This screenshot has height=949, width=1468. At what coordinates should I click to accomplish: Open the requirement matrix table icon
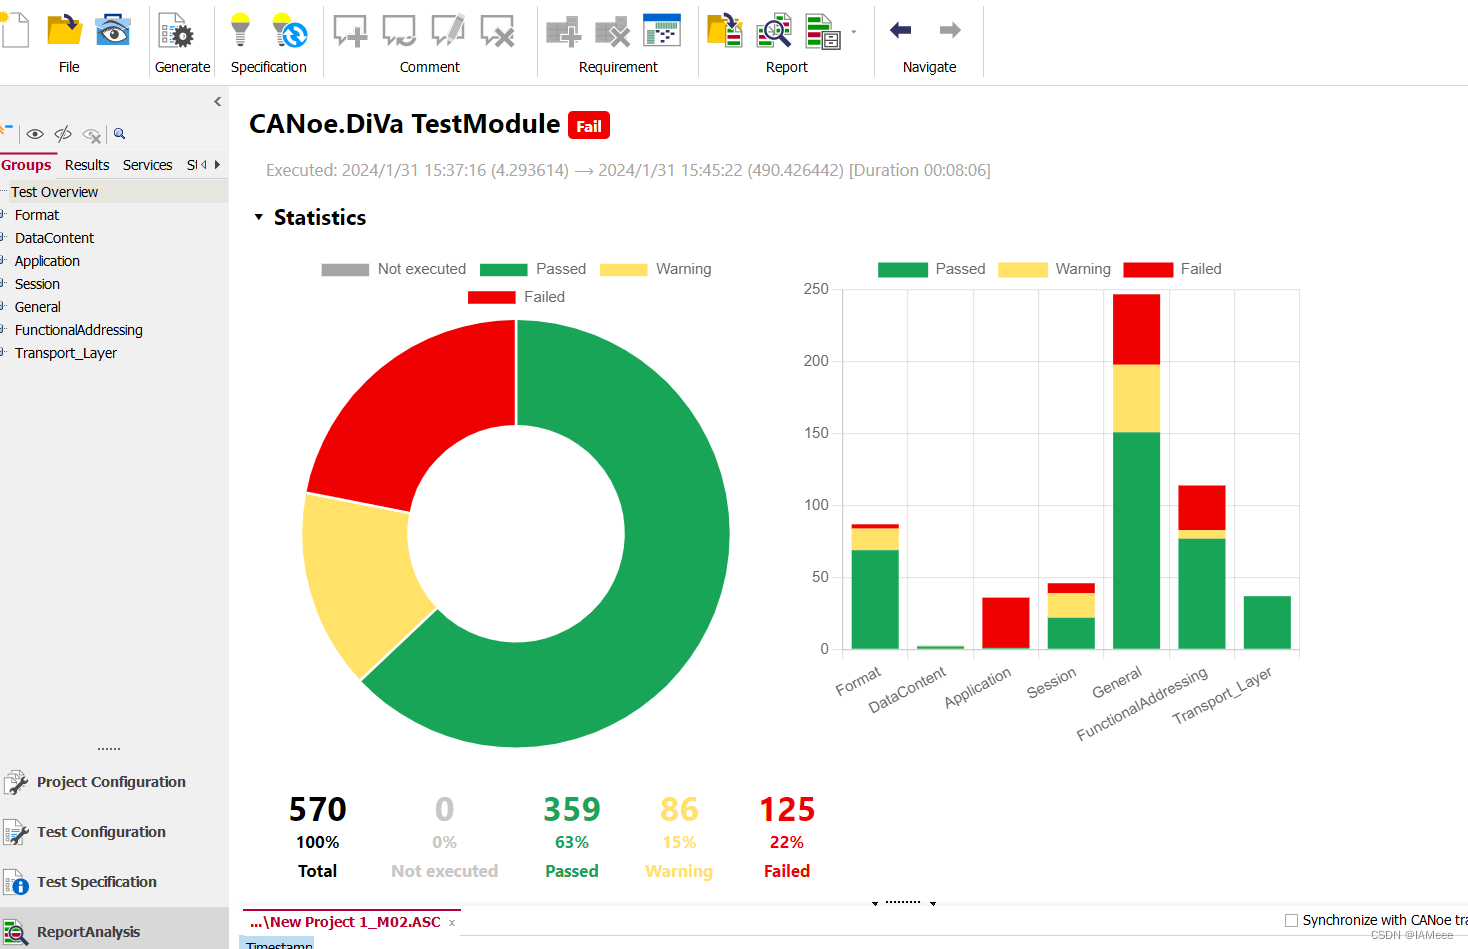pos(662,31)
